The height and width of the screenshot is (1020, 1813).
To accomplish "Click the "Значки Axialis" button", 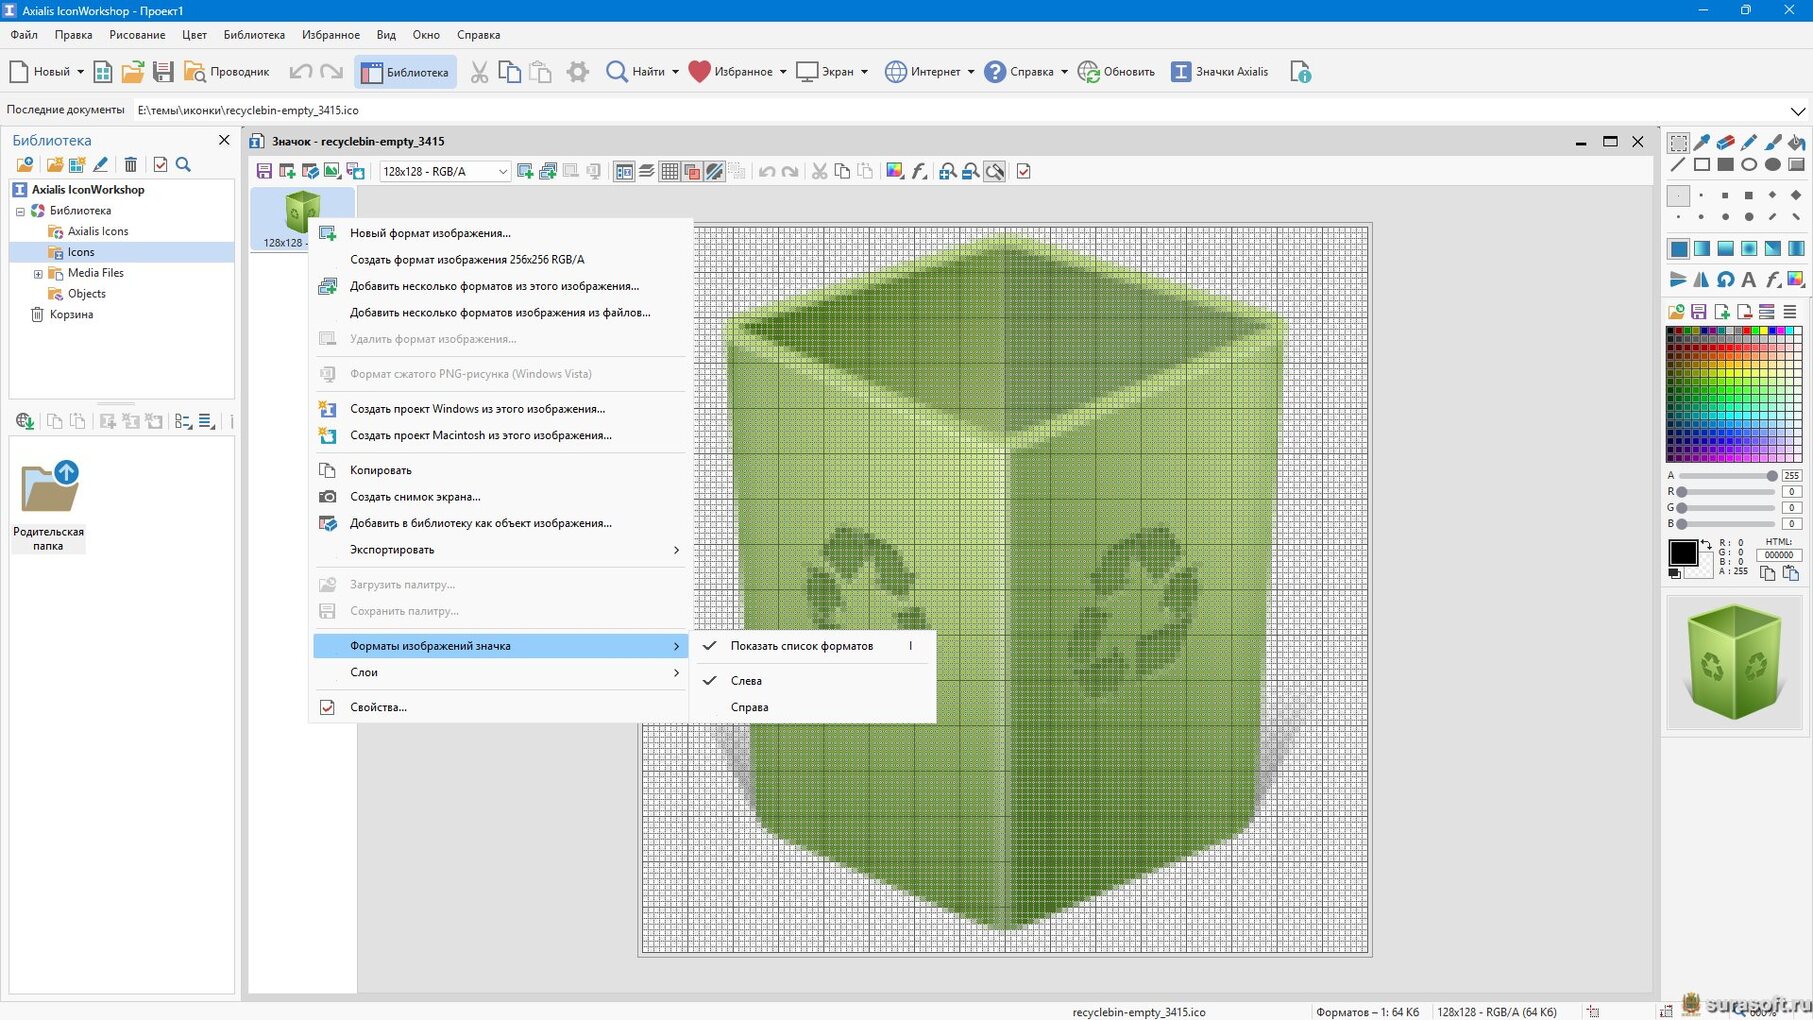I will [x=1220, y=72].
